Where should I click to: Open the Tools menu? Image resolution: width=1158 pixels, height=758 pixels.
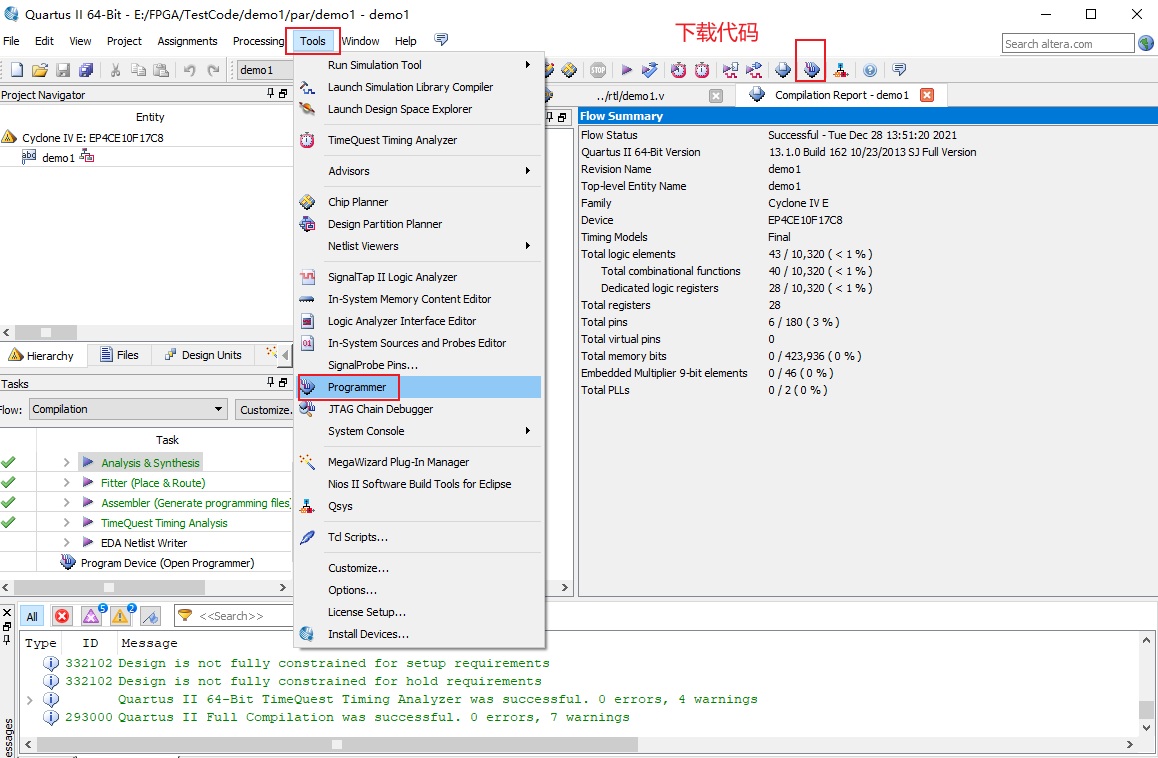coord(312,41)
